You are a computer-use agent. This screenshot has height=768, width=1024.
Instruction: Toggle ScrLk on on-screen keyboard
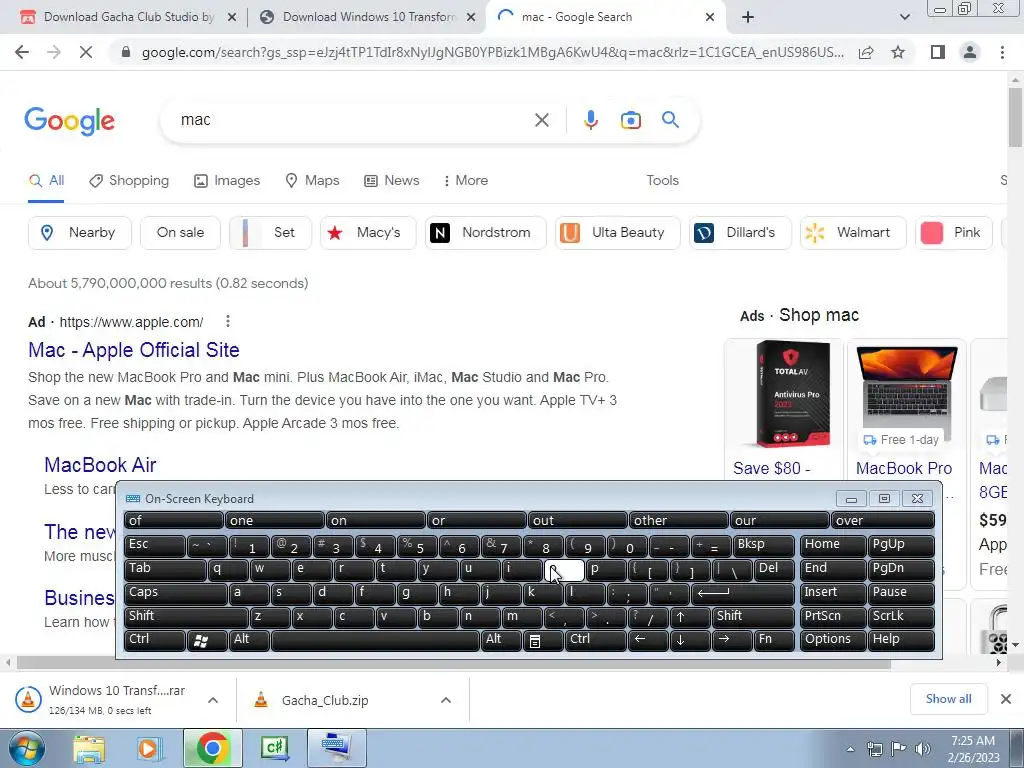tap(900, 617)
